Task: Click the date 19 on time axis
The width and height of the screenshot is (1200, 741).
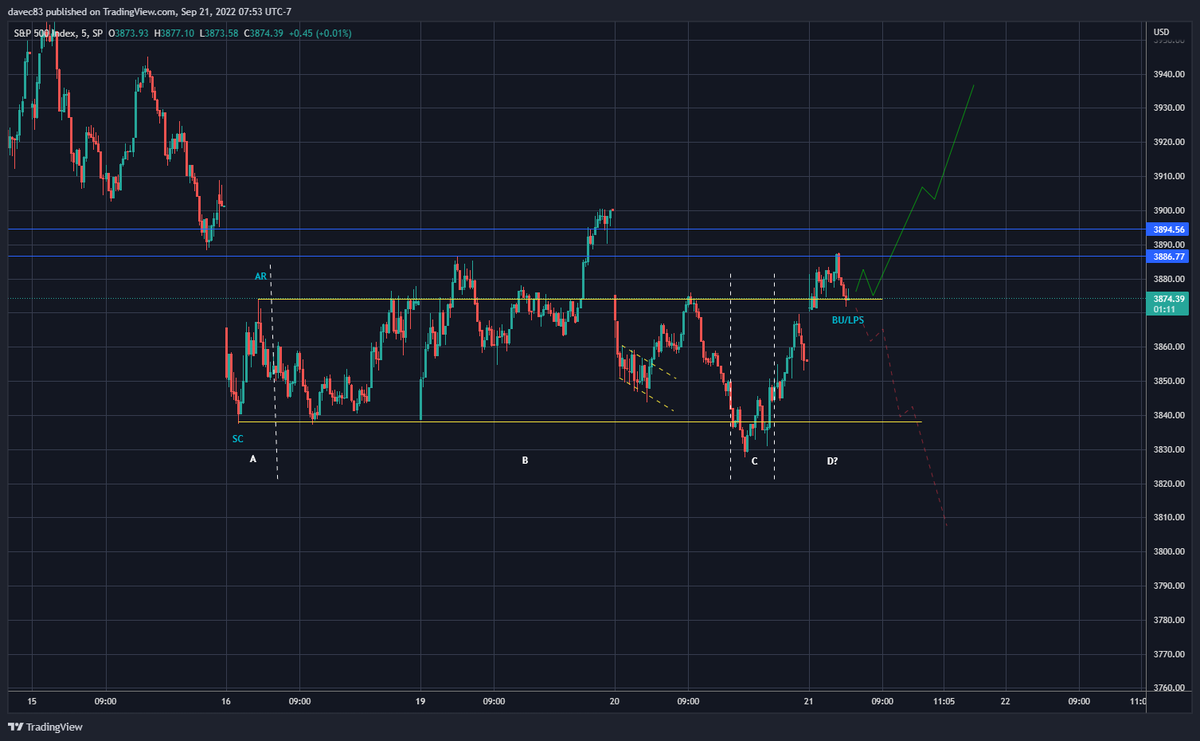Action: [421, 701]
